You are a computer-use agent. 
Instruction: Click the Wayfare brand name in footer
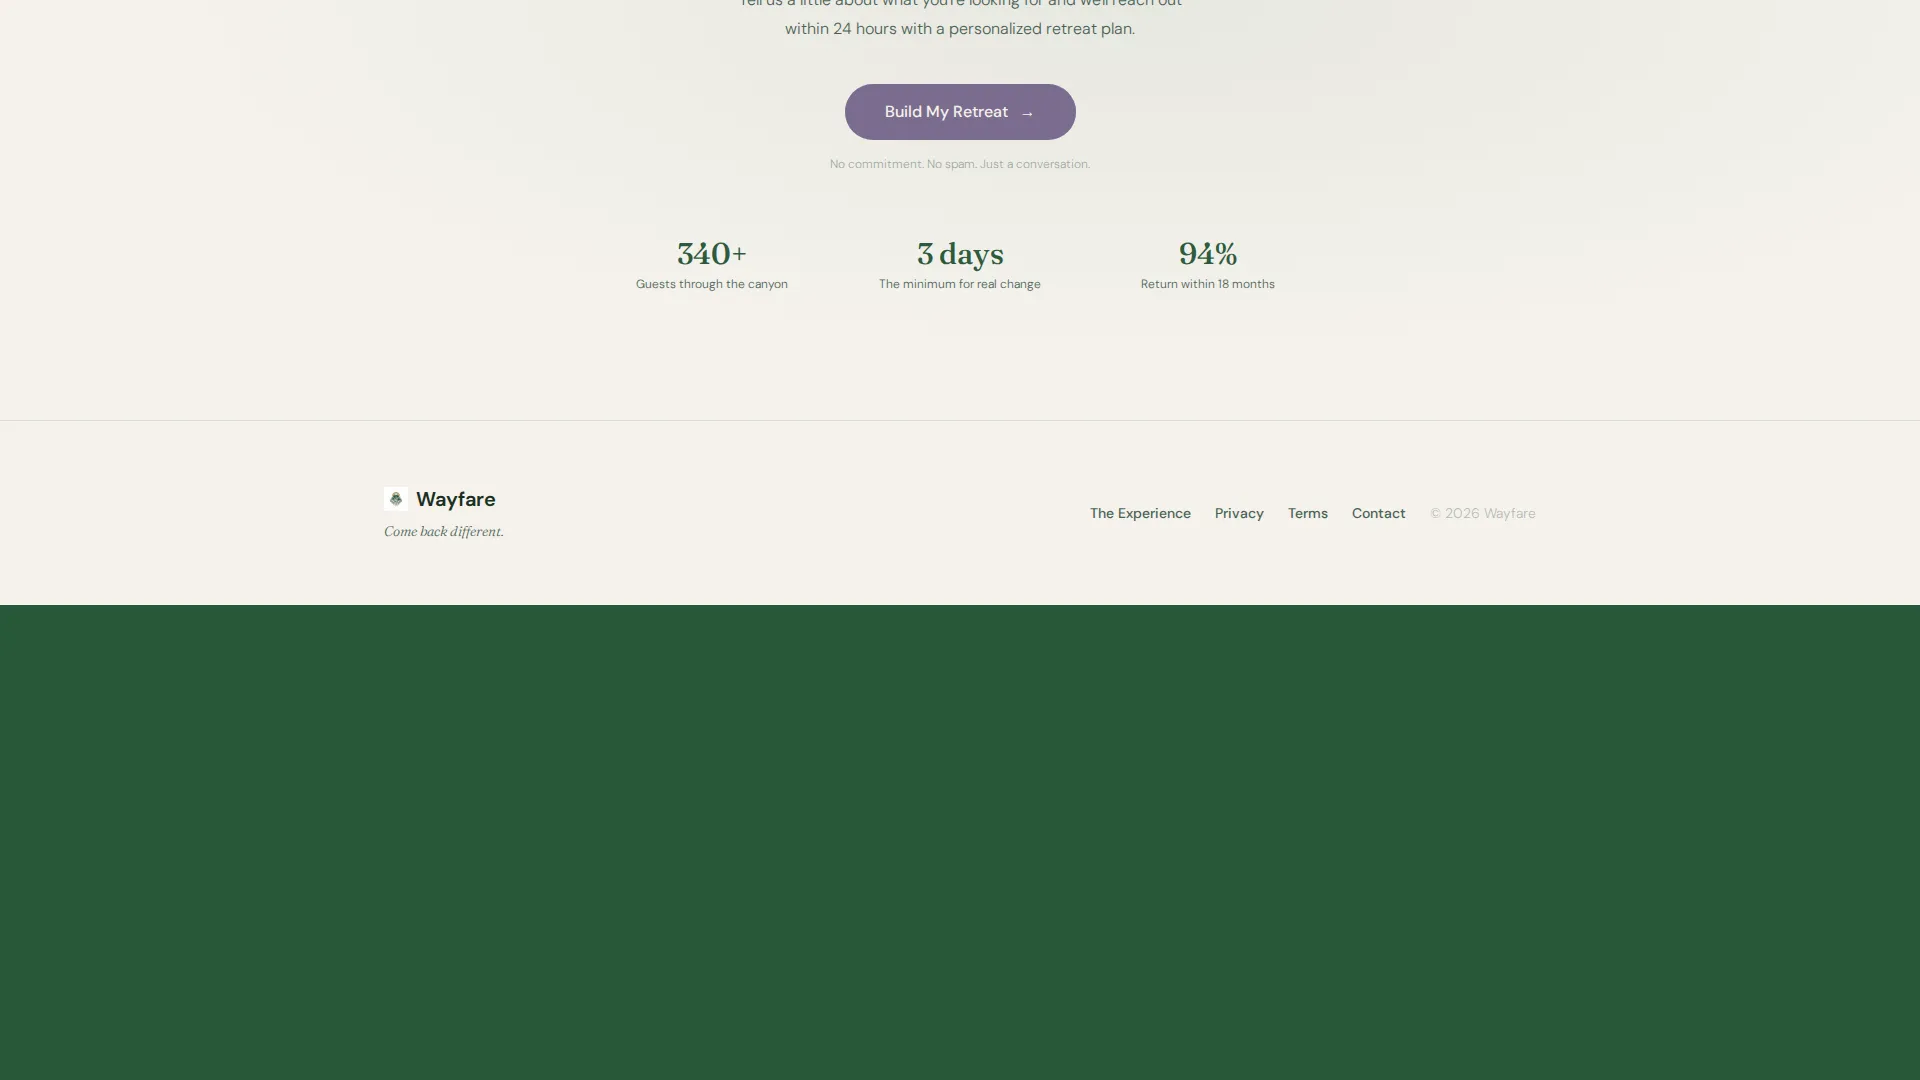[x=456, y=499]
